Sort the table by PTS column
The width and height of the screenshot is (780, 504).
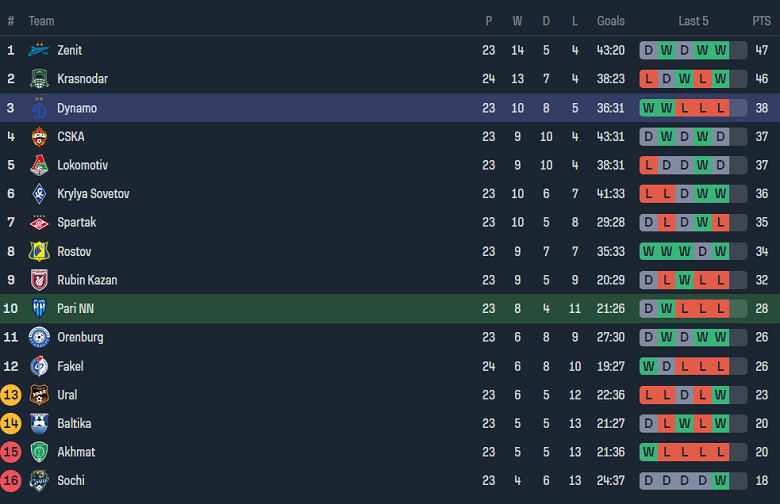(762, 21)
